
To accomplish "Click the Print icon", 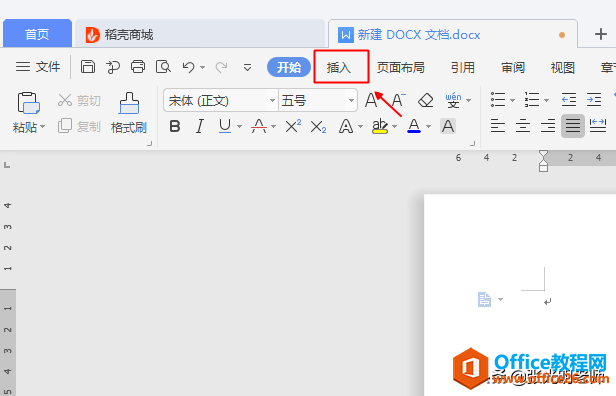I will (138, 67).
